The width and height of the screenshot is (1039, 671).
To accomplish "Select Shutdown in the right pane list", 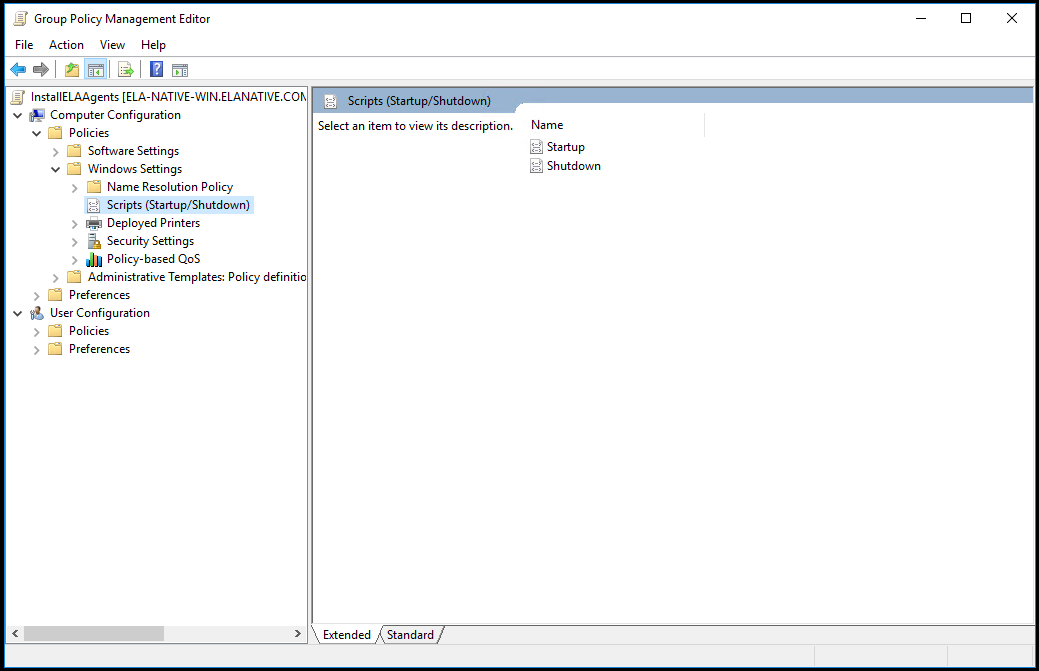I will tap(574, 166).
